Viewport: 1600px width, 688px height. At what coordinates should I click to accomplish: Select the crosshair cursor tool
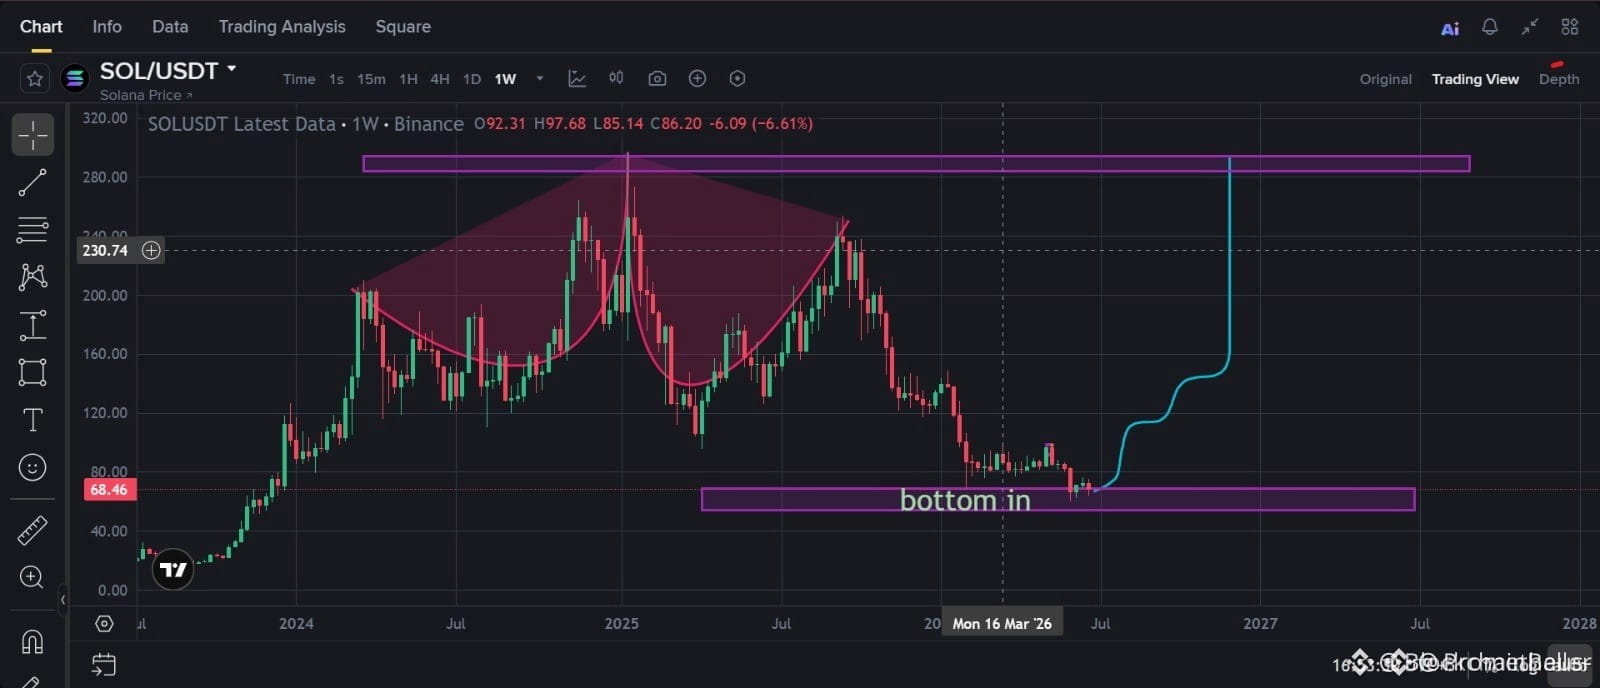[33, 135]
